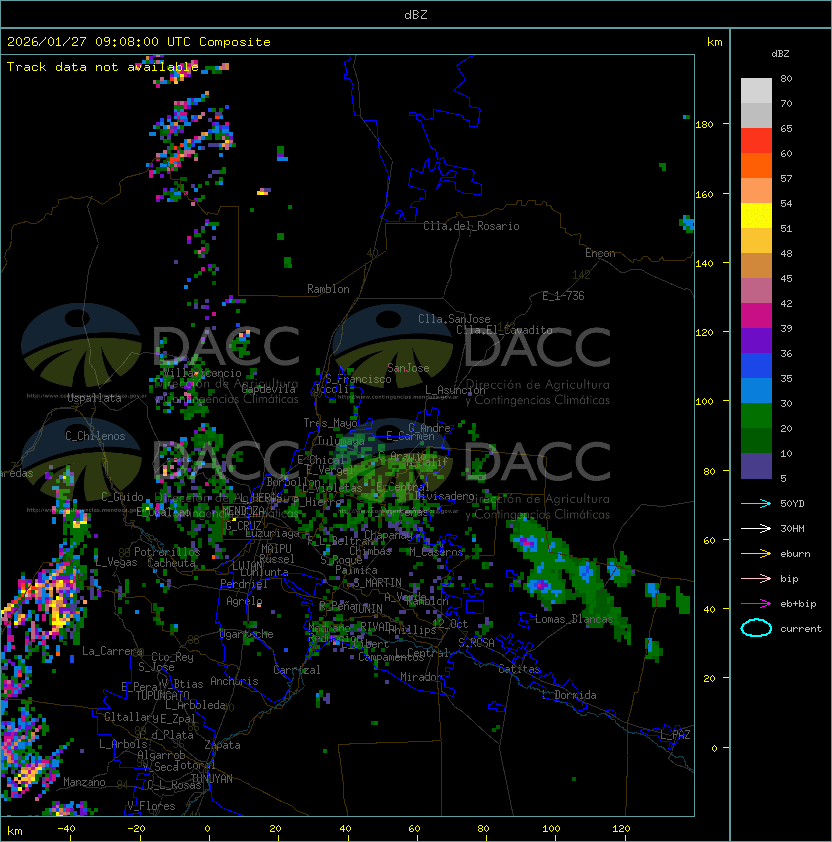
Task: Click the -40 km horizontal axis tick
Action: tap(66, 829)
